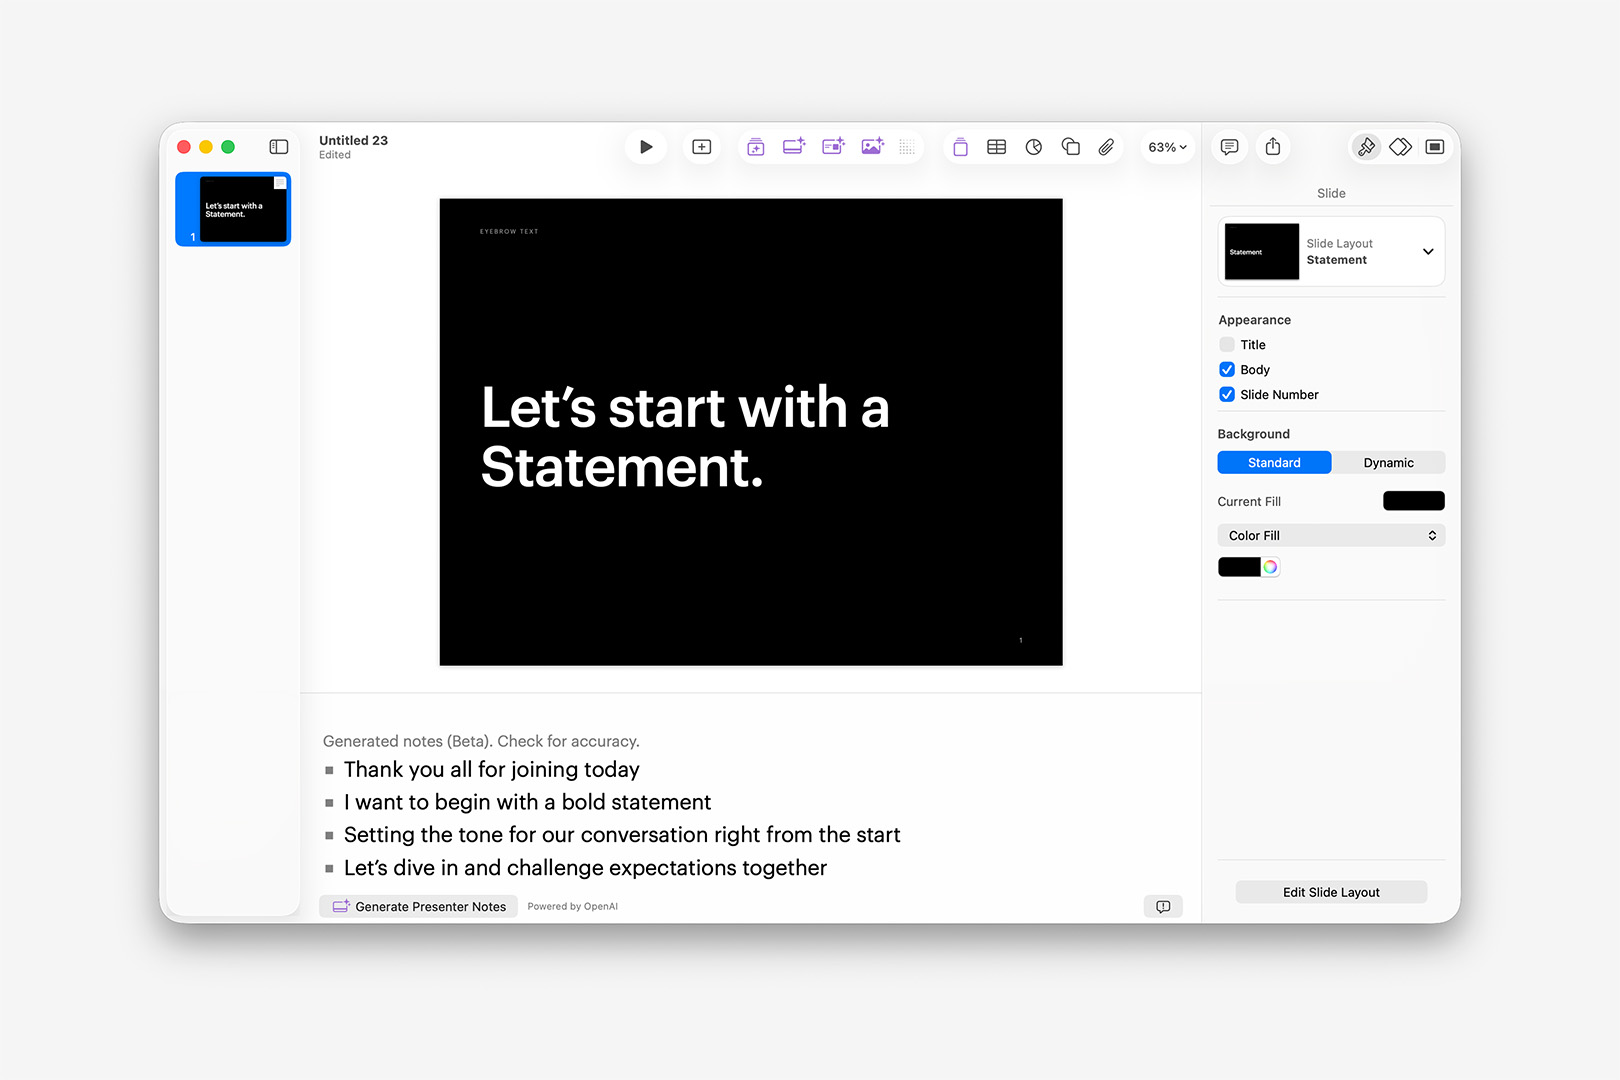
Task: Open the Color Fill type dropdown
Action: (x=1330, y=535)
